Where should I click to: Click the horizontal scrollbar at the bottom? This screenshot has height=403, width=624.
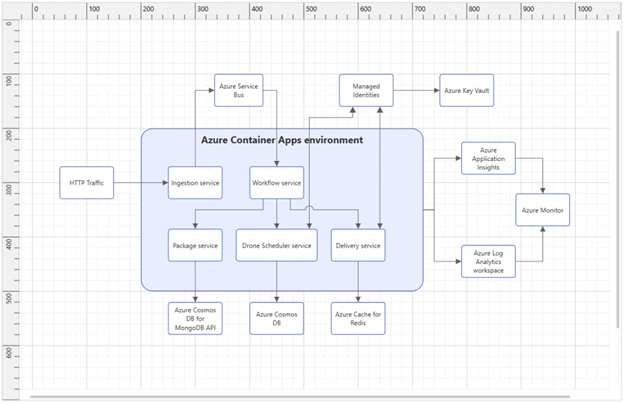click(300, 396)
